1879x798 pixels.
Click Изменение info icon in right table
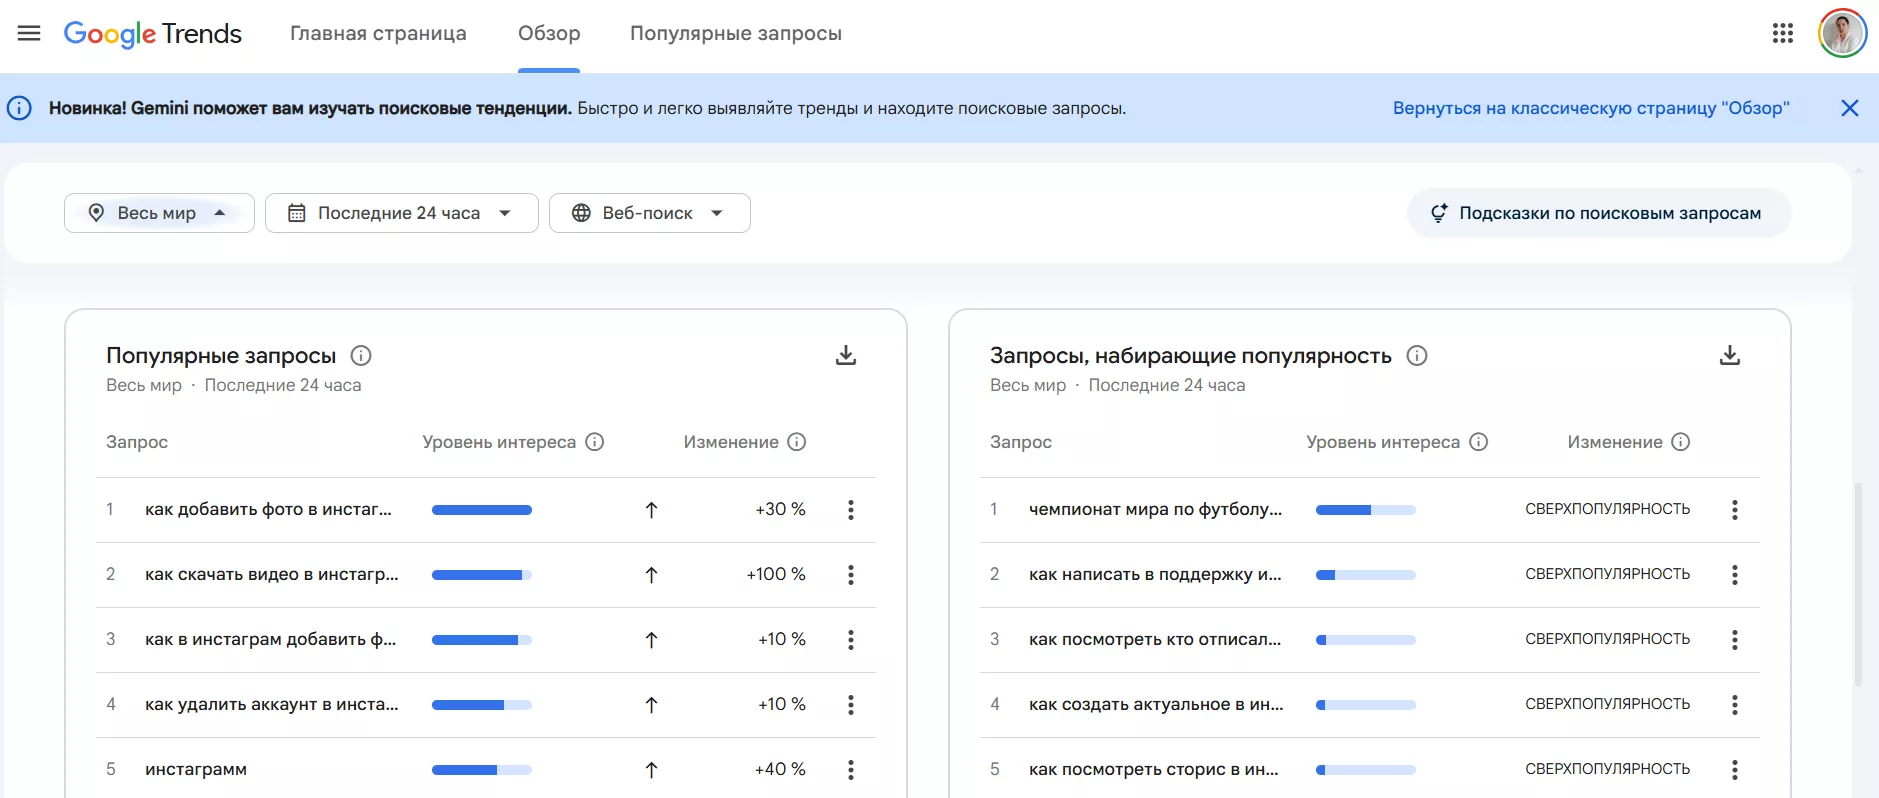coord(1681,442)
